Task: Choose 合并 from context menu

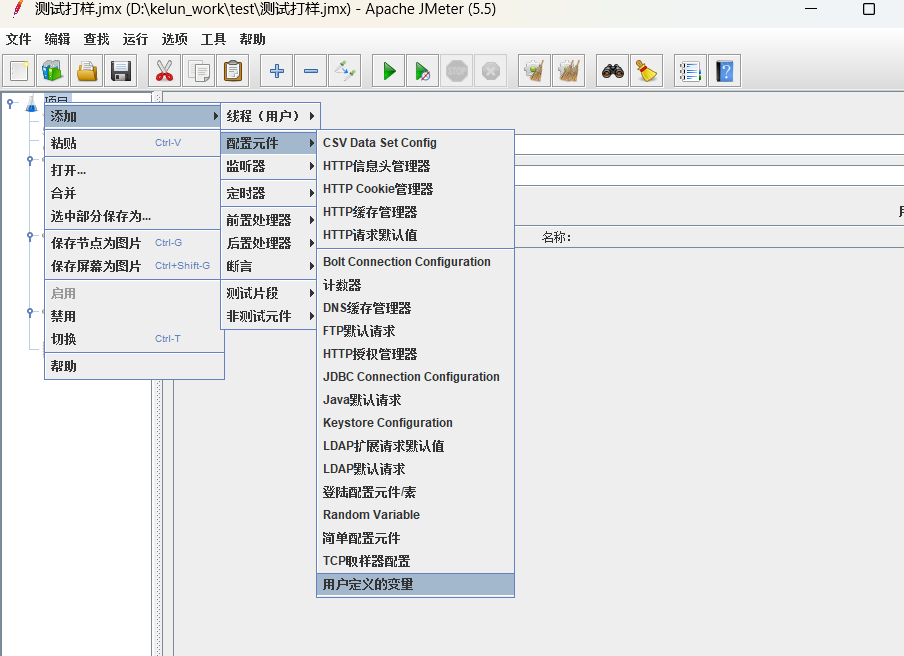Action: pyautogui.click(x=134, y=193)
